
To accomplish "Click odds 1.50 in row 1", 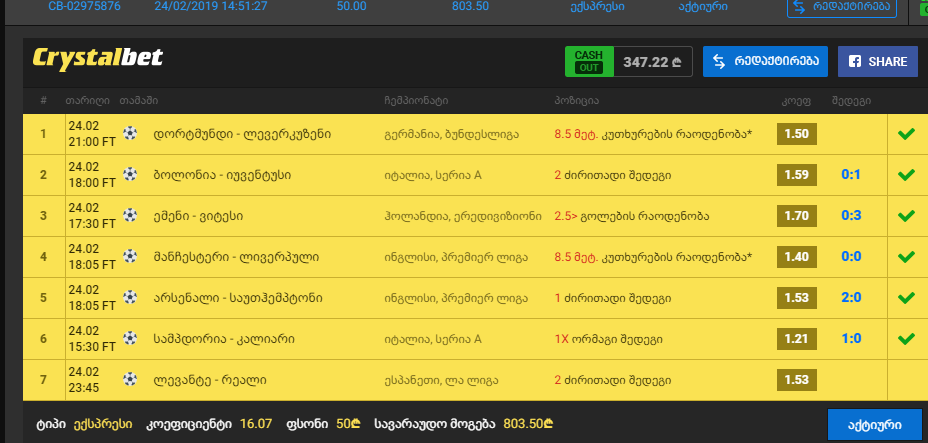I will click(797, 134).
